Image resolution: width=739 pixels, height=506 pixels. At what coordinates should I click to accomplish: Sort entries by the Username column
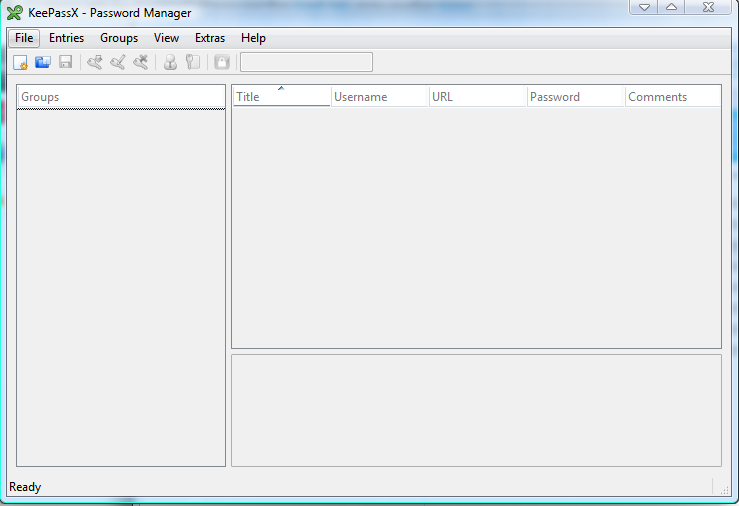(380, 97)
